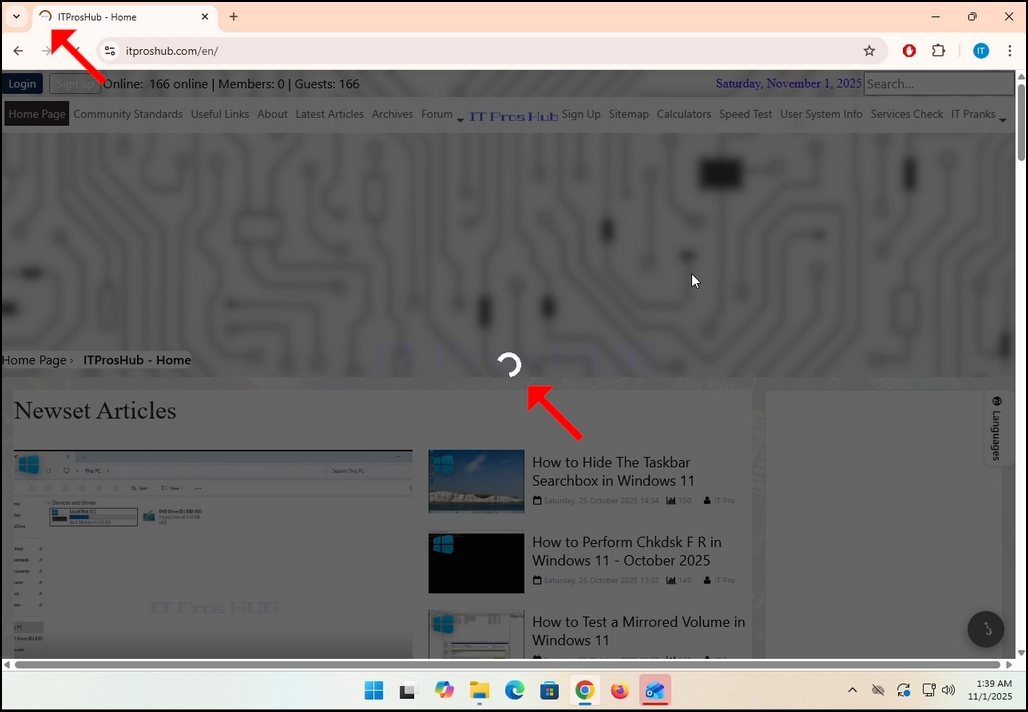This screenshot has width=1028, height=712.
Task: Open Services Check link
Action: (907, 114)
